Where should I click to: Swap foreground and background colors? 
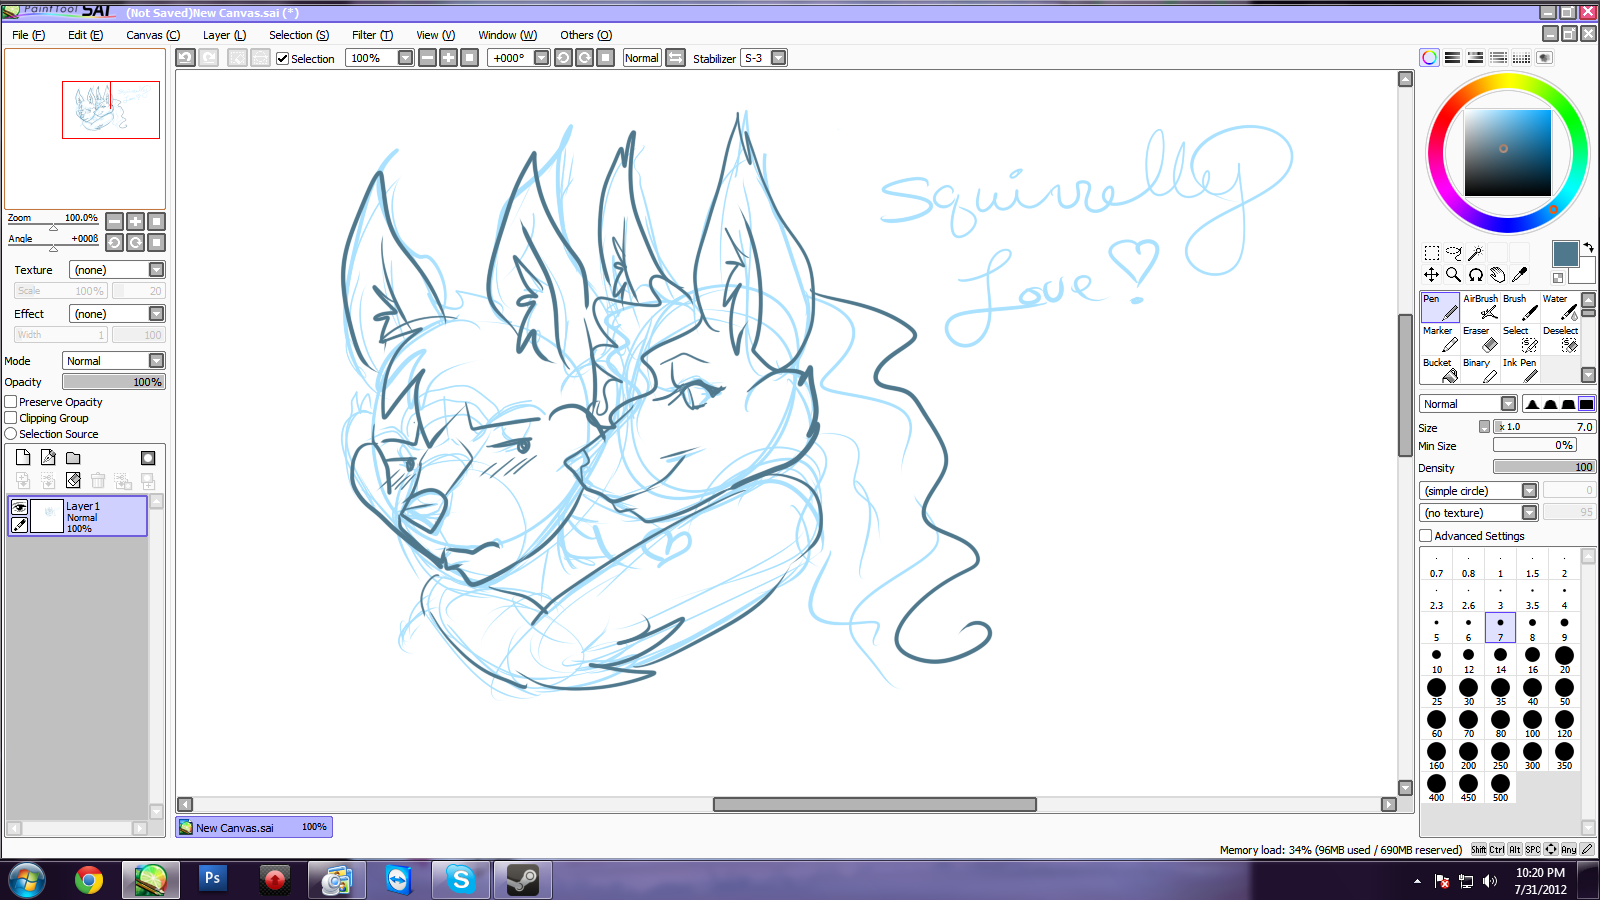coord(1588,247)
